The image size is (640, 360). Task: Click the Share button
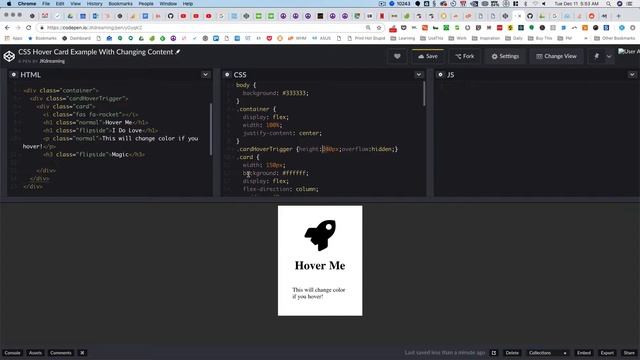[x=629, y=353]
